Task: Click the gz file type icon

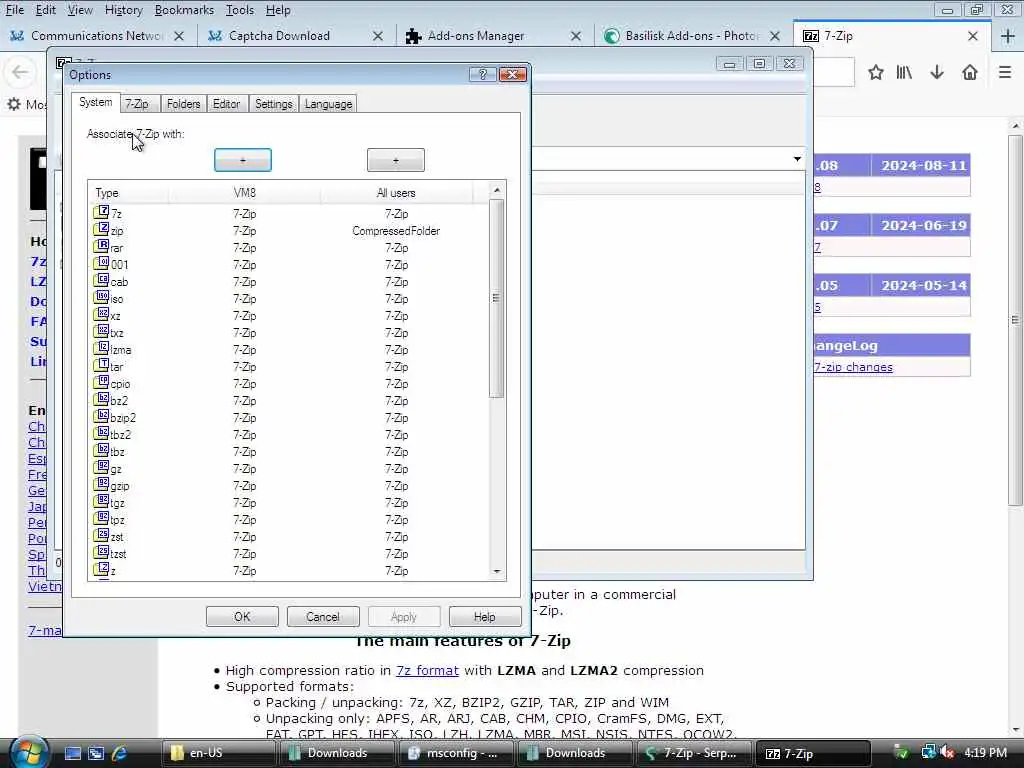Action: point(101,467)
